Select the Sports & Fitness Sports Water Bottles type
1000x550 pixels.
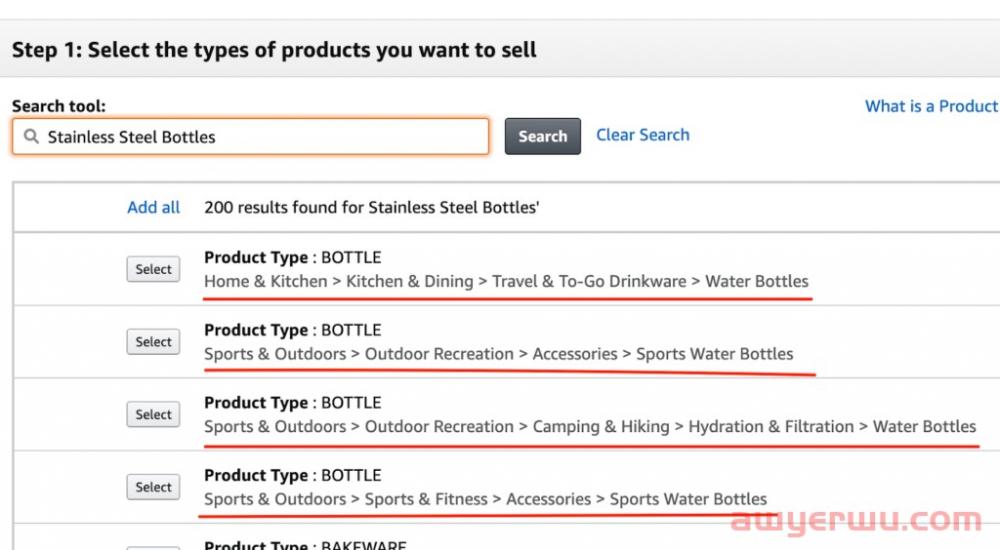pyautogui.click(x=153, y=487)
